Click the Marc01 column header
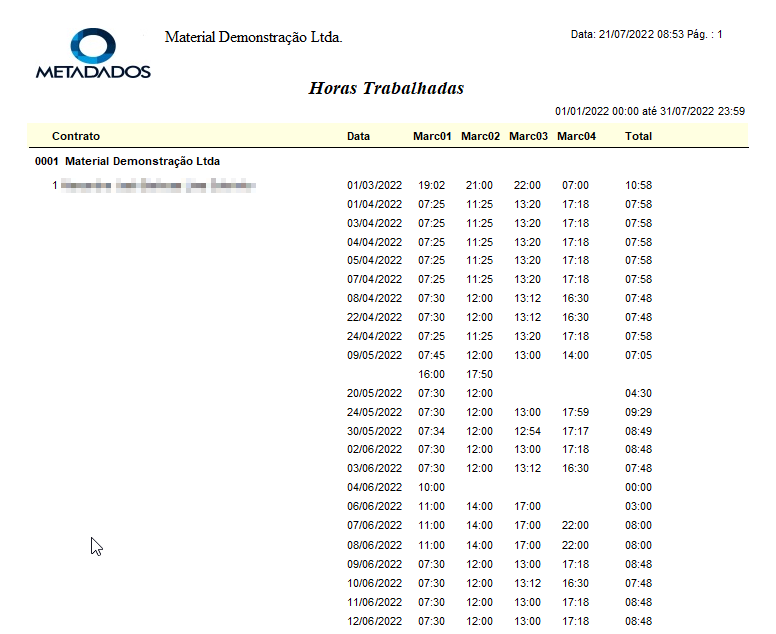 click(432, 136)
